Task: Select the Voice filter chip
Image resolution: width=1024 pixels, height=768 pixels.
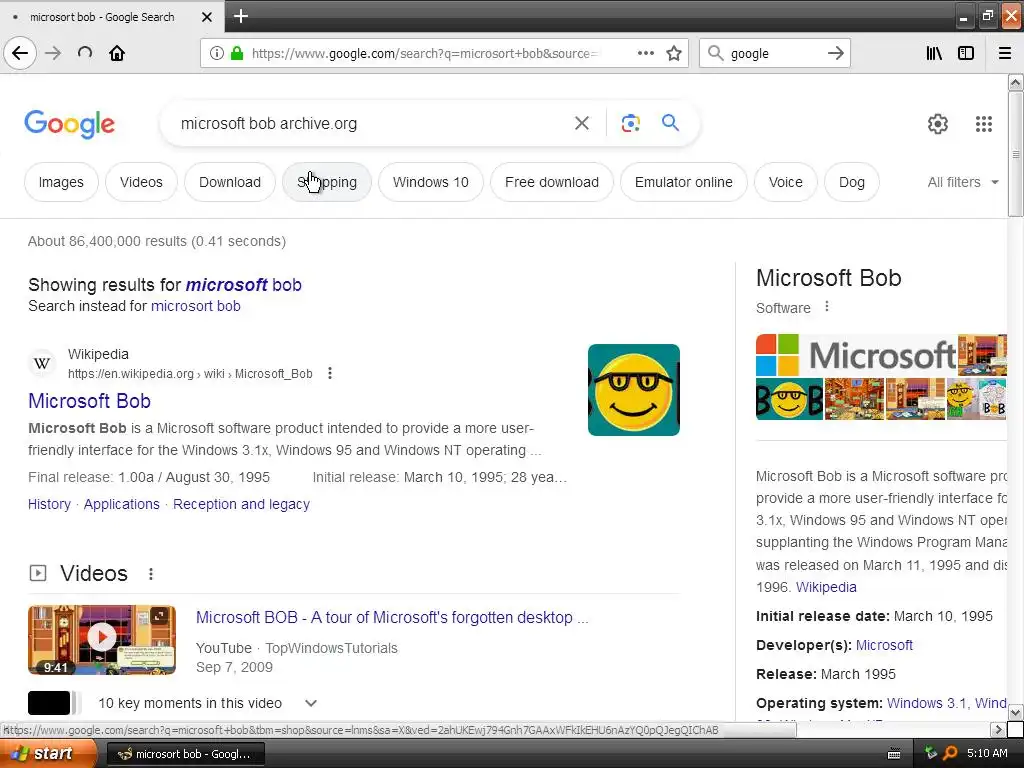Action: (786, 182)
